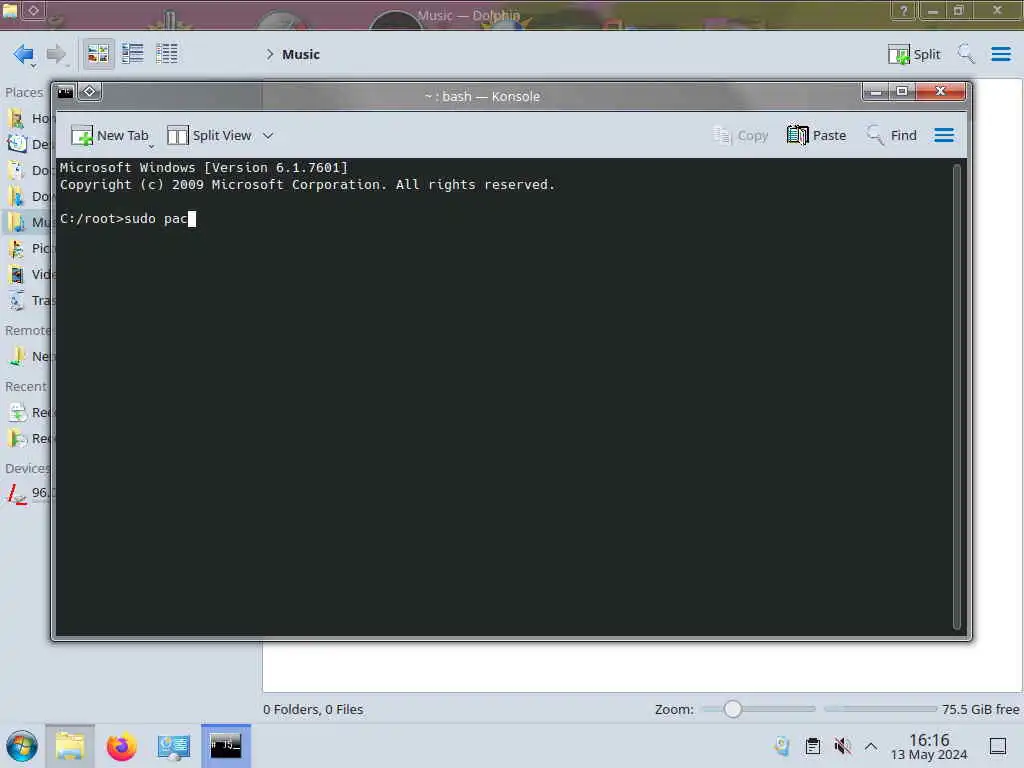The image size is (1024, 768).
Task: Click show desktop button on taskbar
Action: pyautogui.click(x=998, y=746)
